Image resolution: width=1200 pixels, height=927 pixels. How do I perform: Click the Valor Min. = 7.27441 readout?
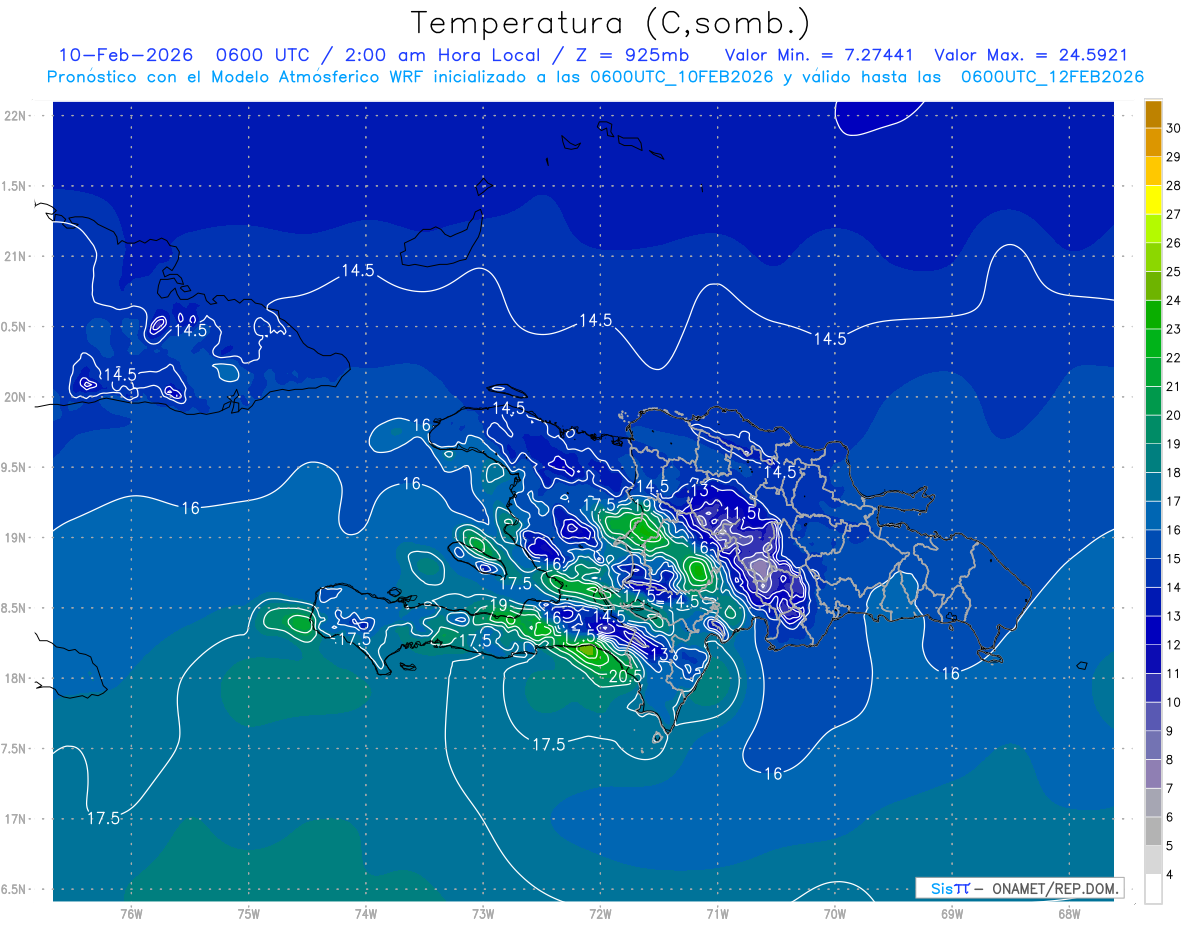822,55
